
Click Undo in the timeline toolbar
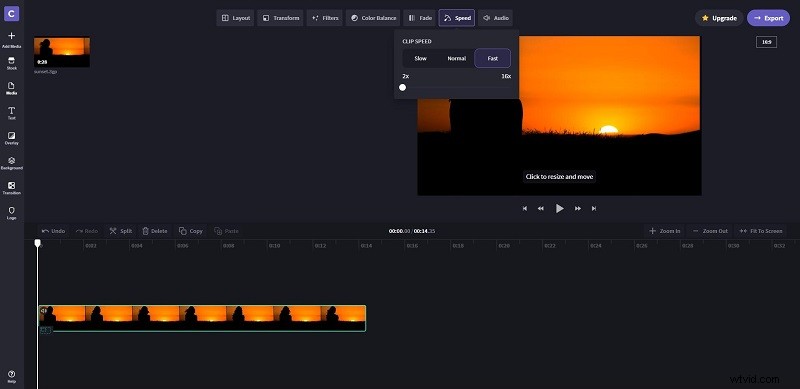click(x=53, y=231)
